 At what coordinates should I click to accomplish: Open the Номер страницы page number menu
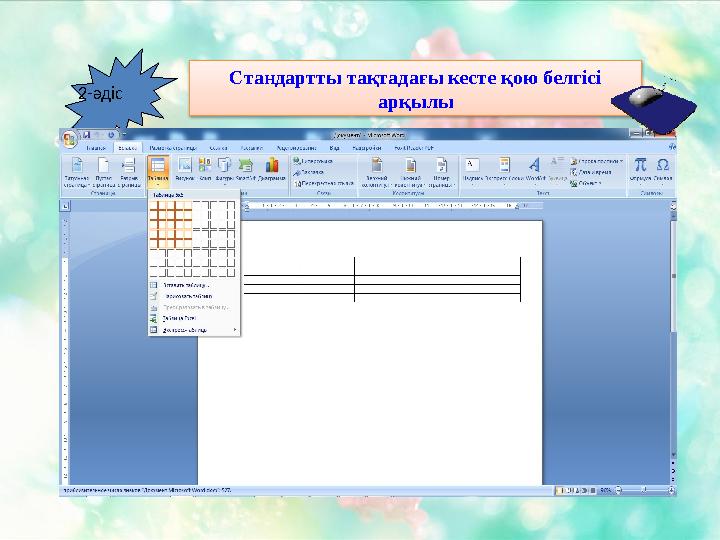[441, 172]
